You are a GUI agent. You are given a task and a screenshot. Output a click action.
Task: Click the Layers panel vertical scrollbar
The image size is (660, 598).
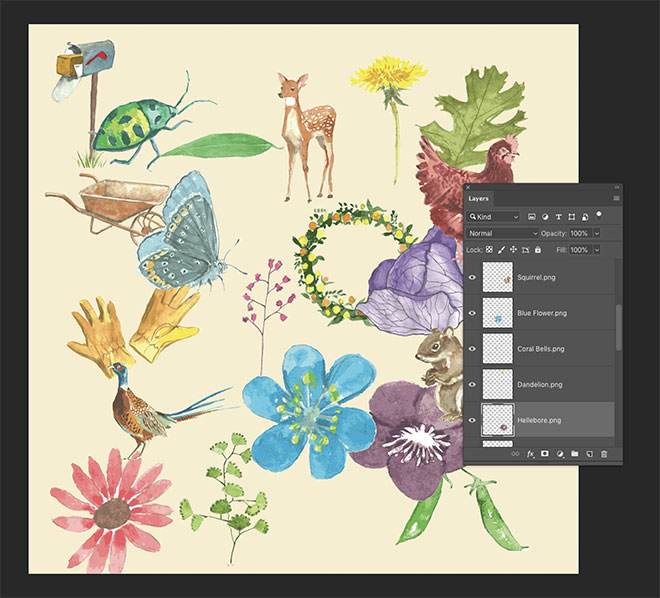618,328
